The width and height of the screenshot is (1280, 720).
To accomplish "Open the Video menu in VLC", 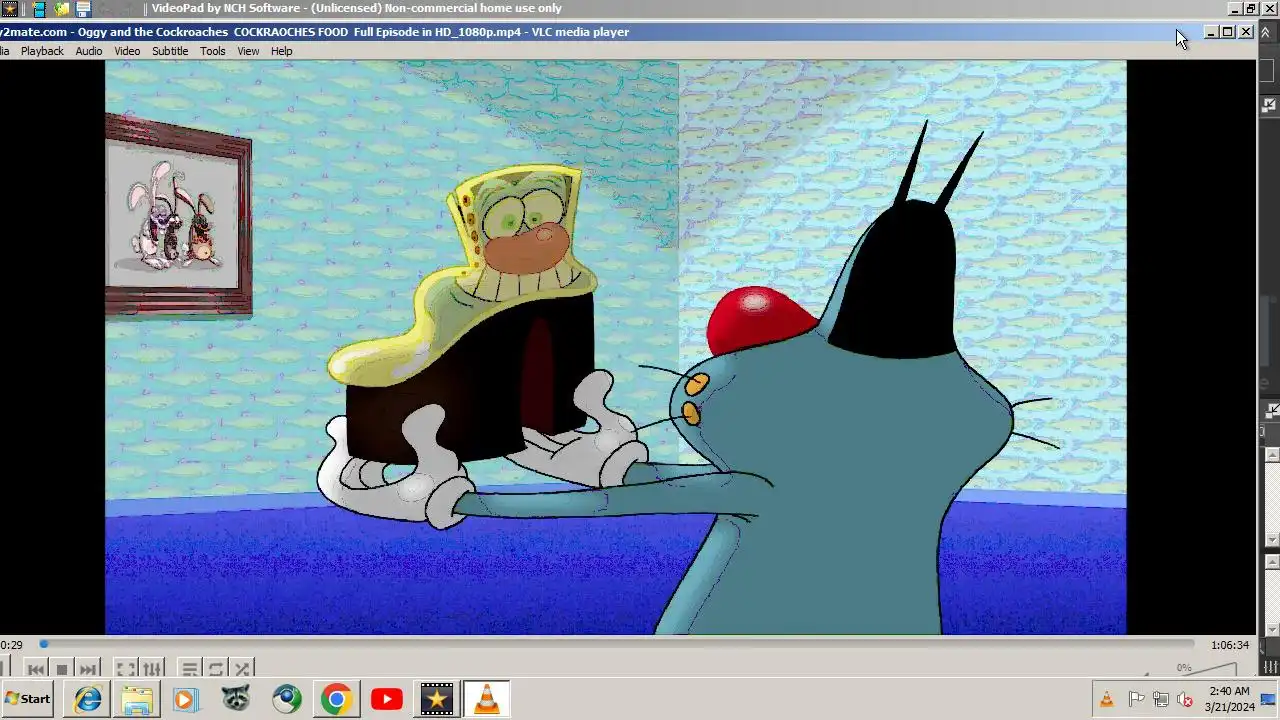I will click(127, 51).
